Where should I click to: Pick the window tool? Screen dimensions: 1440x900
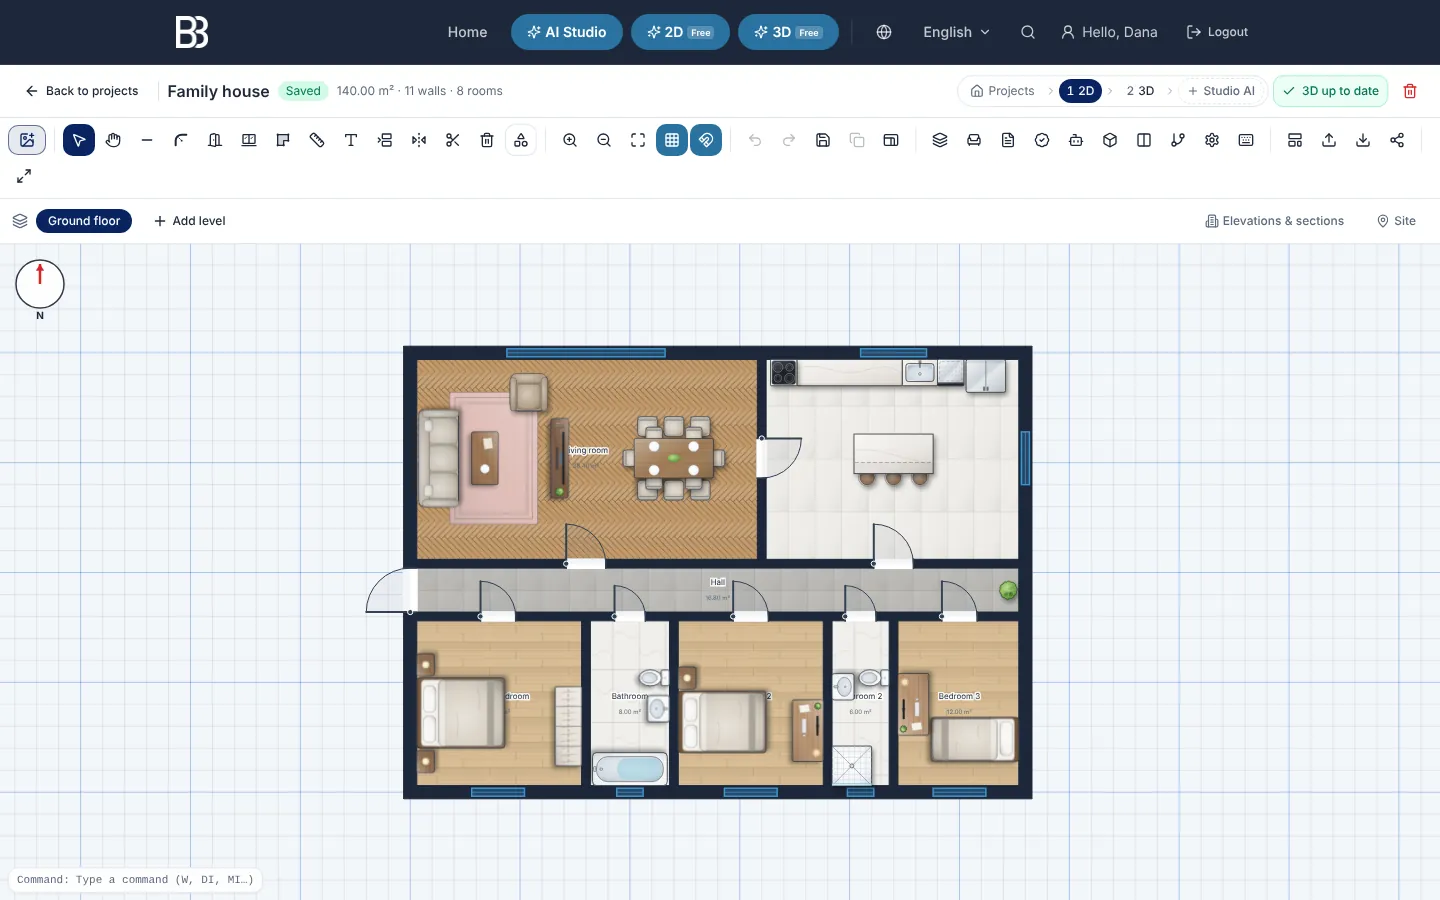(249, 140)
